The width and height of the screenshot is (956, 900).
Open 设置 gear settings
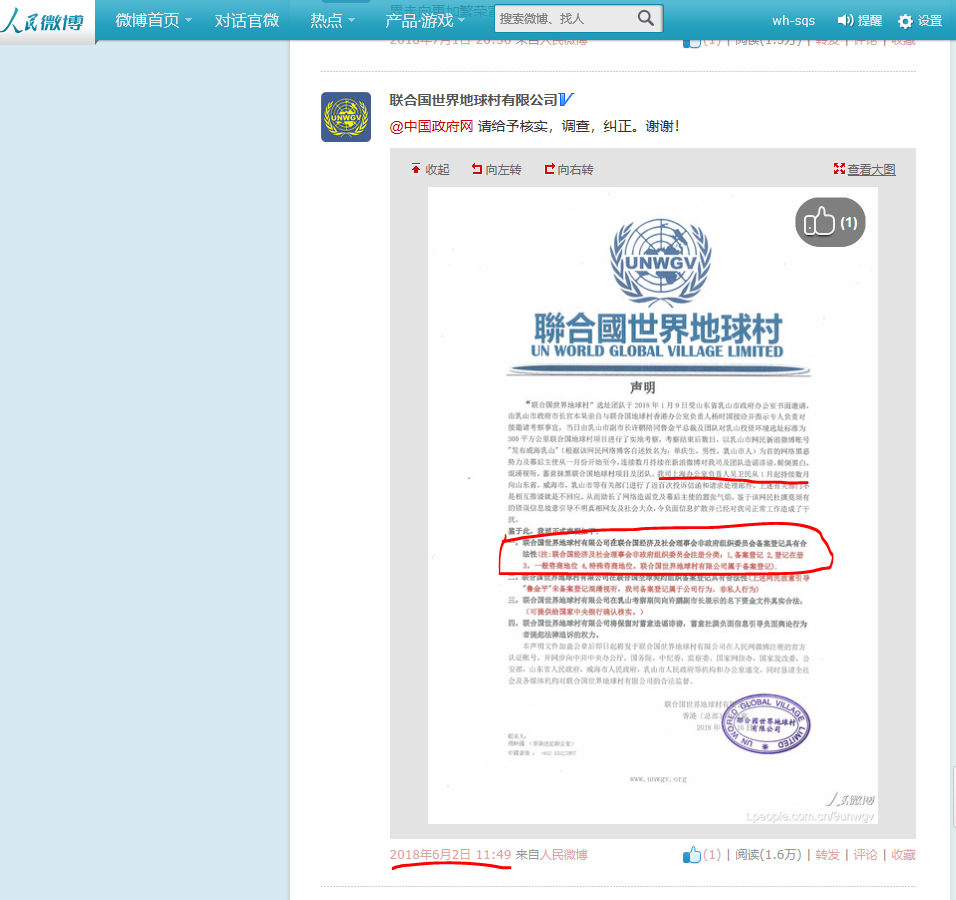[x=920, y=21]
